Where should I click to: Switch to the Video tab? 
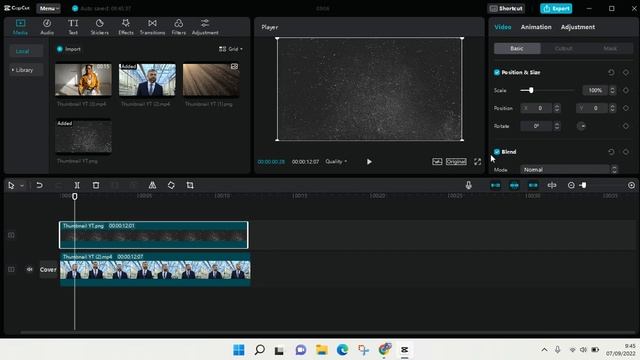click(x=503, y=27)
